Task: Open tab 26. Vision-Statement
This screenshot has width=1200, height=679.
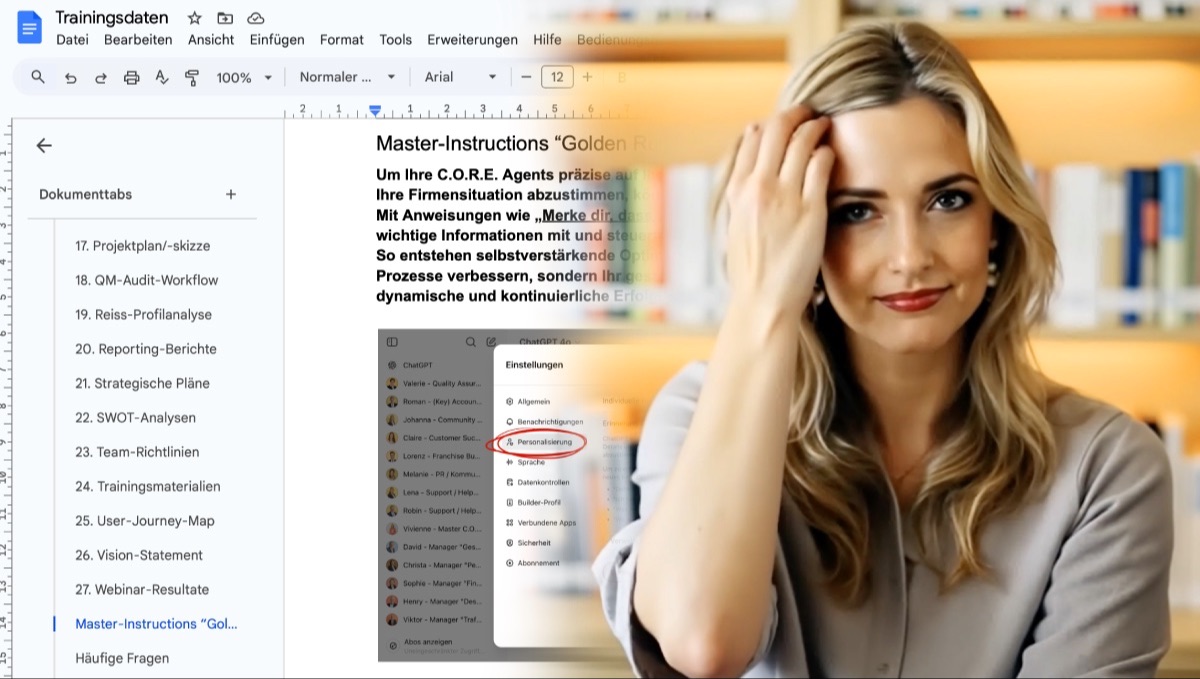Action: (139, 555)
